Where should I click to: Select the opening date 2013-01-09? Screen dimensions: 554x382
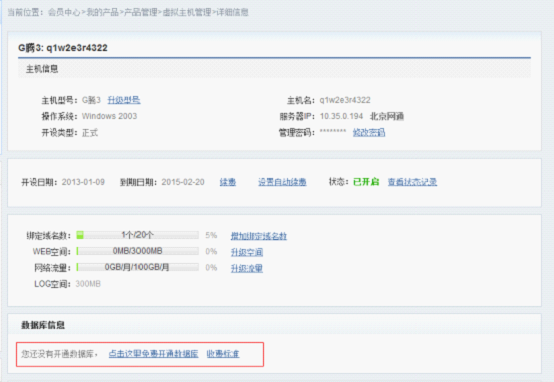83,182
